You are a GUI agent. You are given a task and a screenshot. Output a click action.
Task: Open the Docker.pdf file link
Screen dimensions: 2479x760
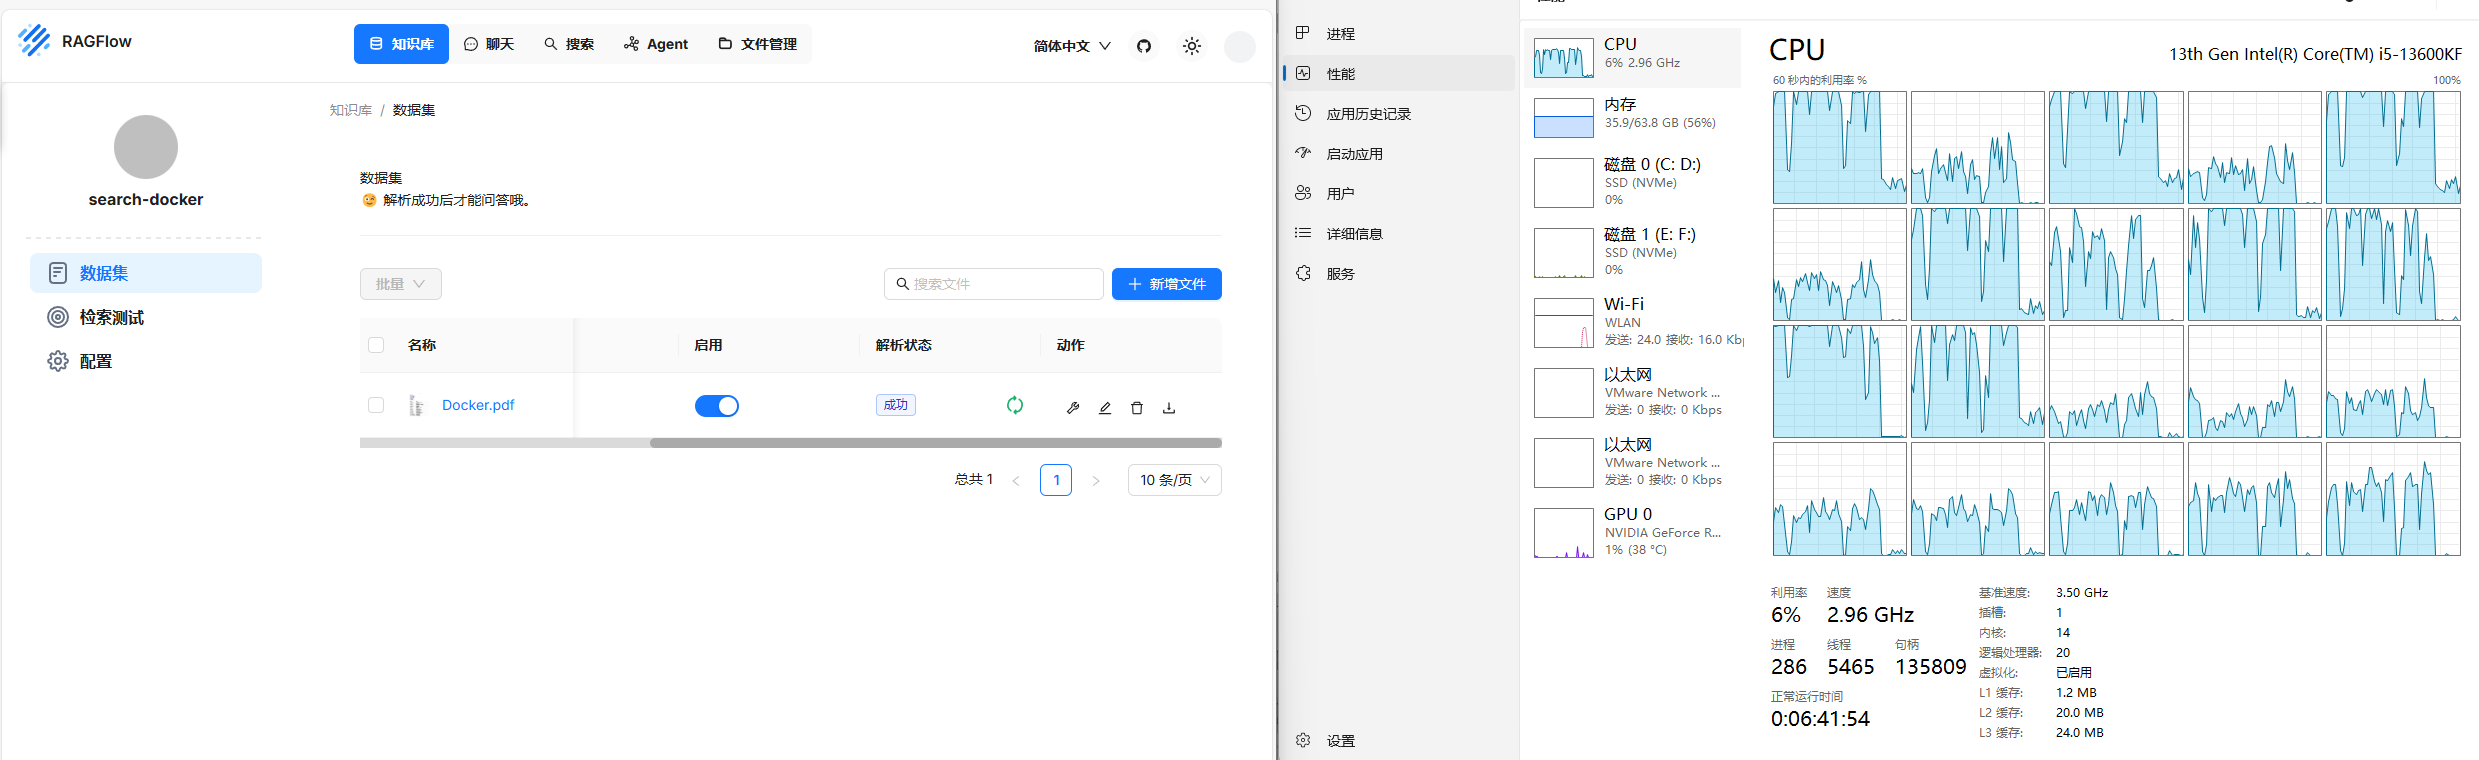tap(478, 405)
